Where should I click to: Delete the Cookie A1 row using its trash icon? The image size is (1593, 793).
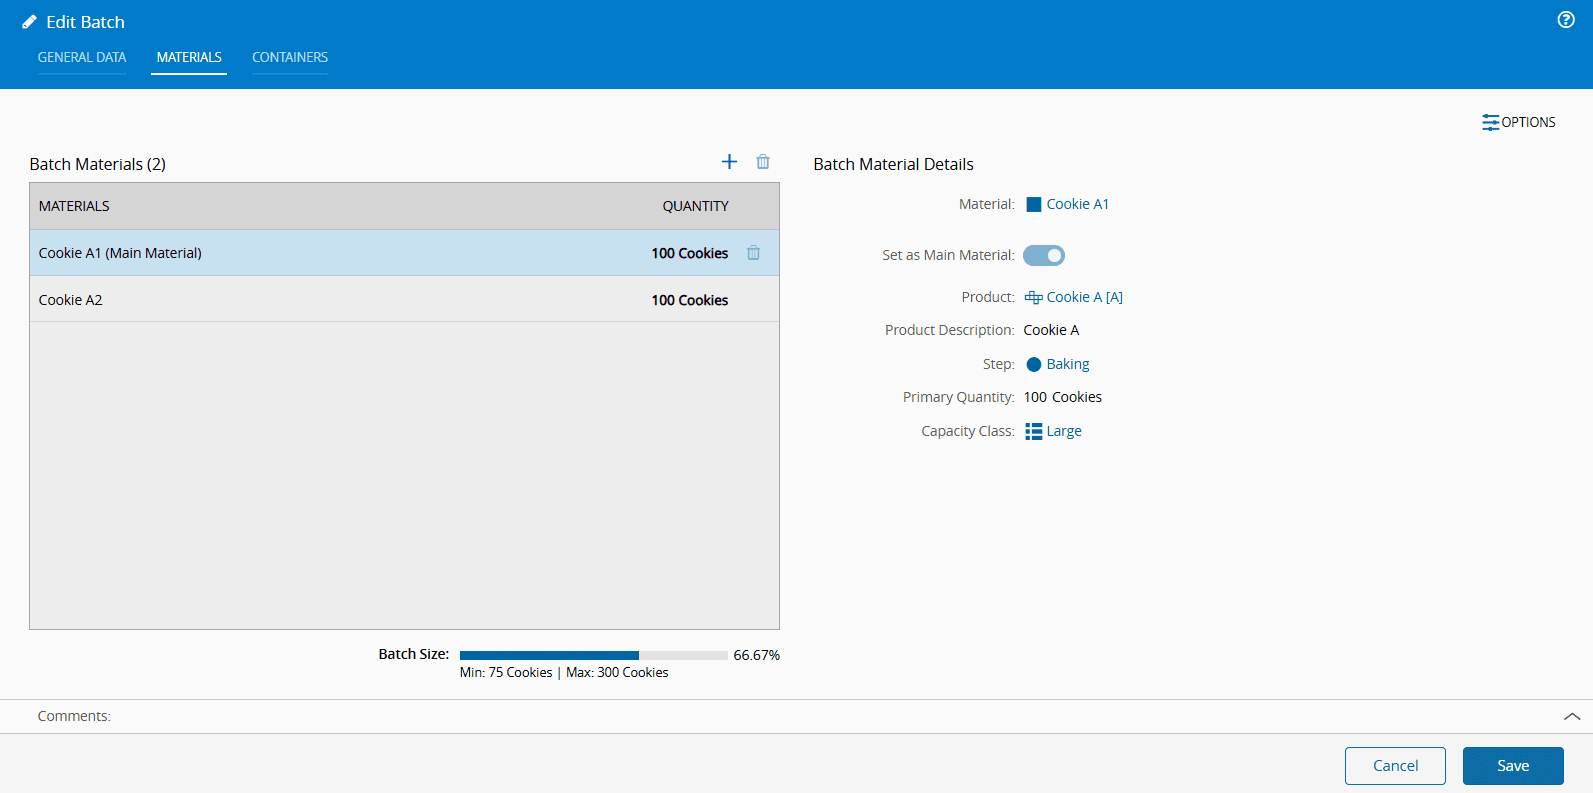[x=753, y=253]
